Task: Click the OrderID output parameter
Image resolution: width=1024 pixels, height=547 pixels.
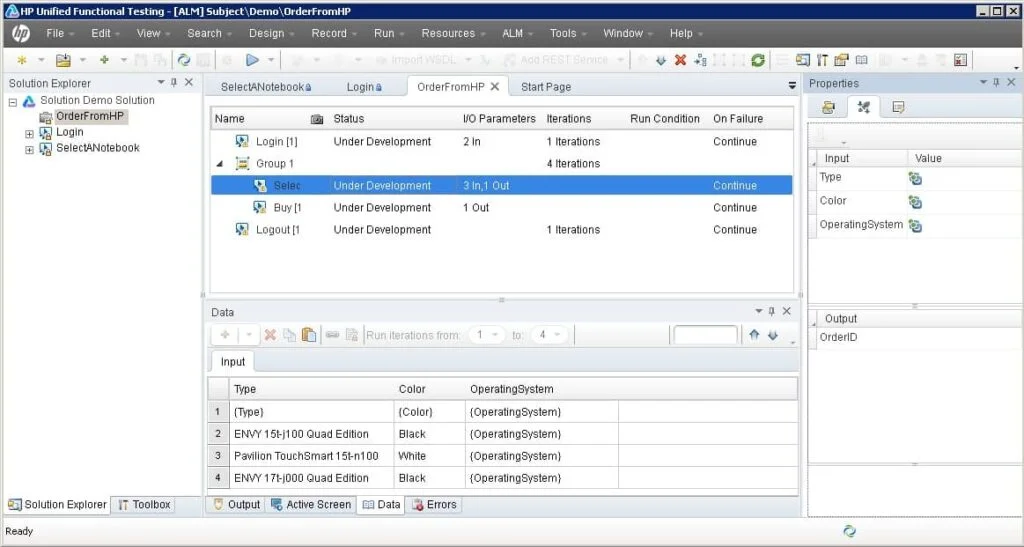Action: click(x=838, y=337)
